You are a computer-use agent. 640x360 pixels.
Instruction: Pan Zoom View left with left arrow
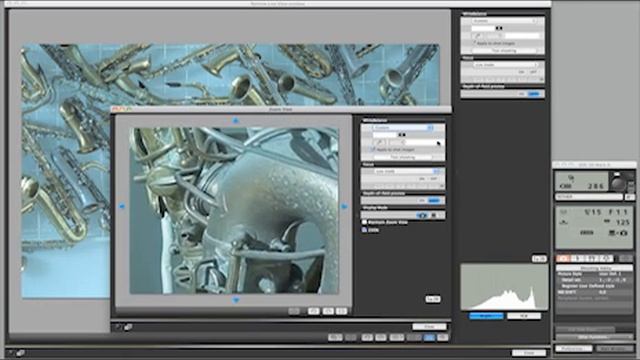122,207
